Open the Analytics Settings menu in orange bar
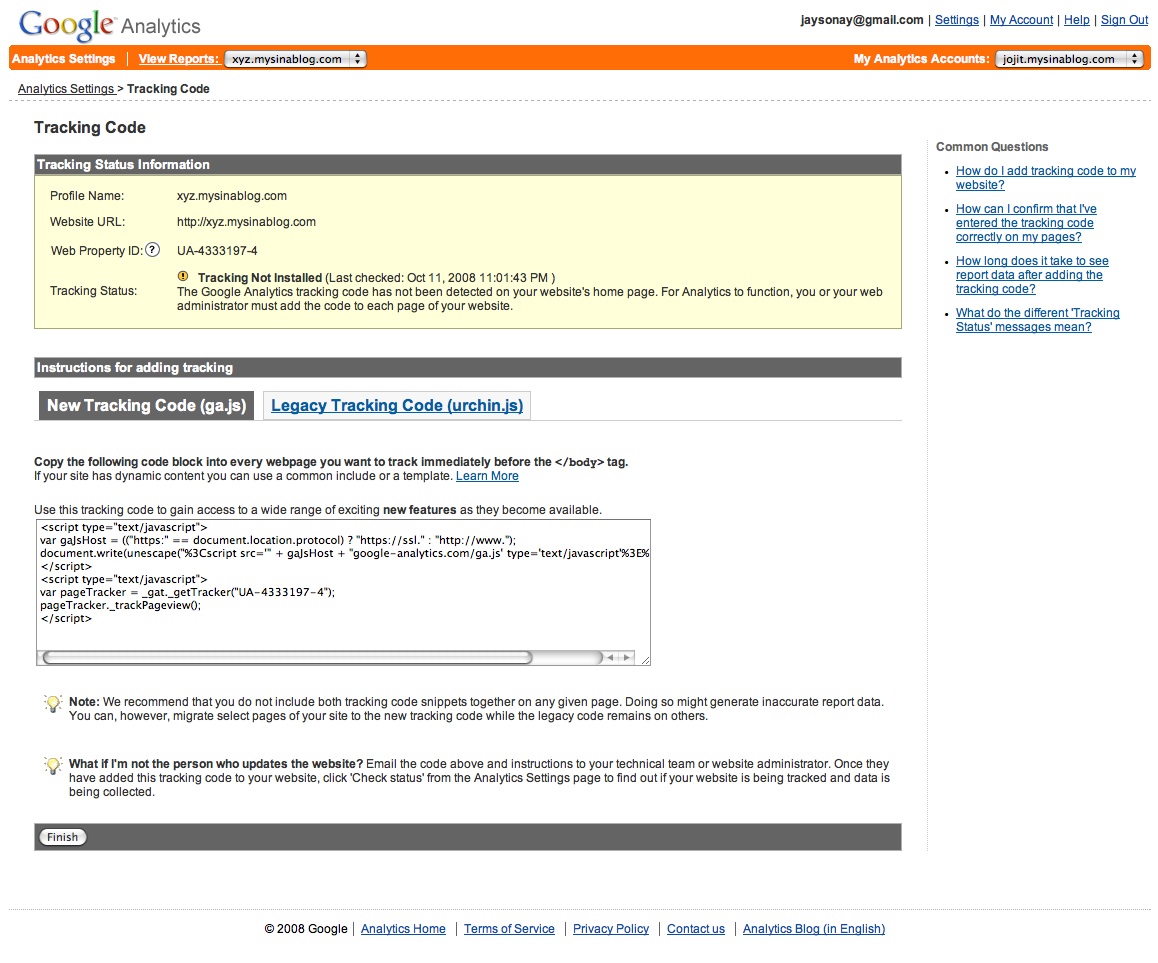The image size is (1158, 963). (x=64, y=59)
